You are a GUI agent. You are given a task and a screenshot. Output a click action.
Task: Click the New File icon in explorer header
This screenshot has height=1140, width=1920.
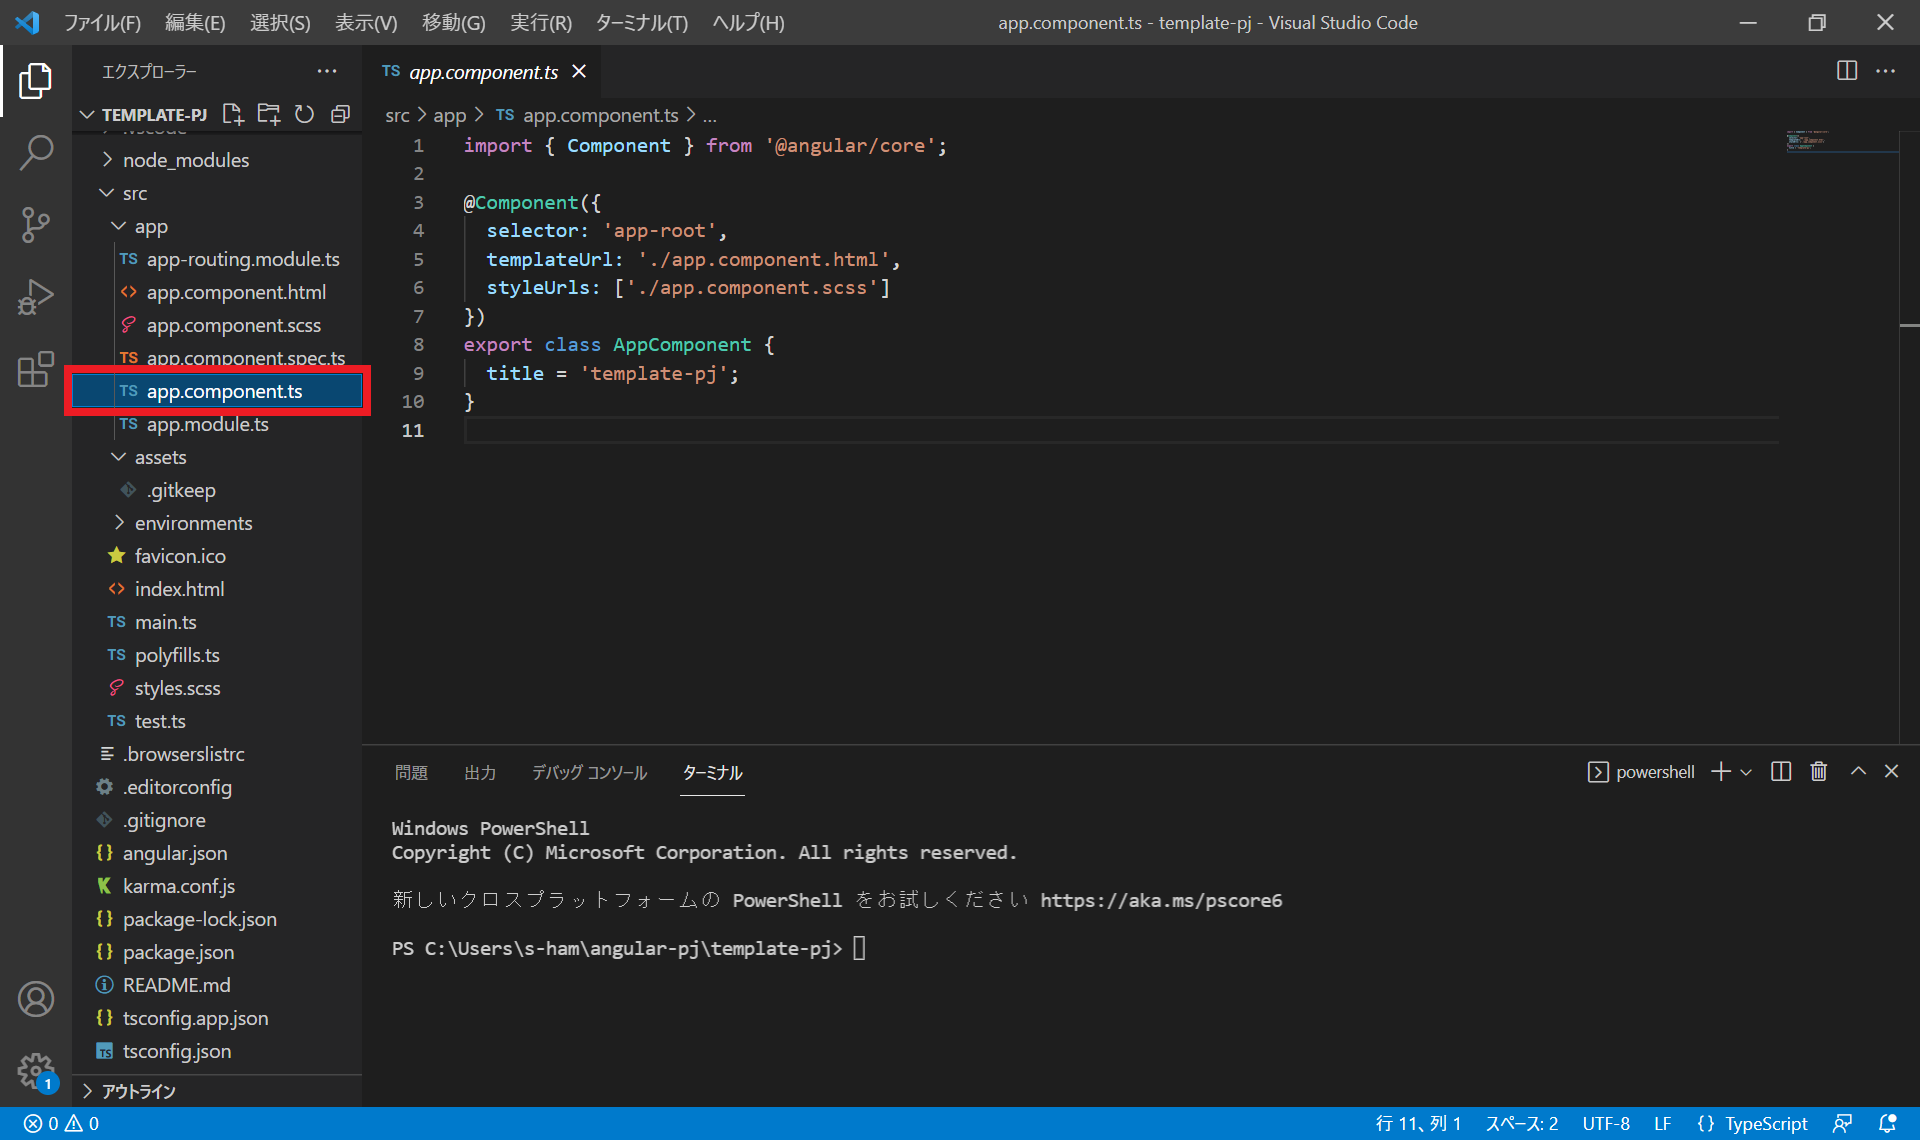(233, 114)
